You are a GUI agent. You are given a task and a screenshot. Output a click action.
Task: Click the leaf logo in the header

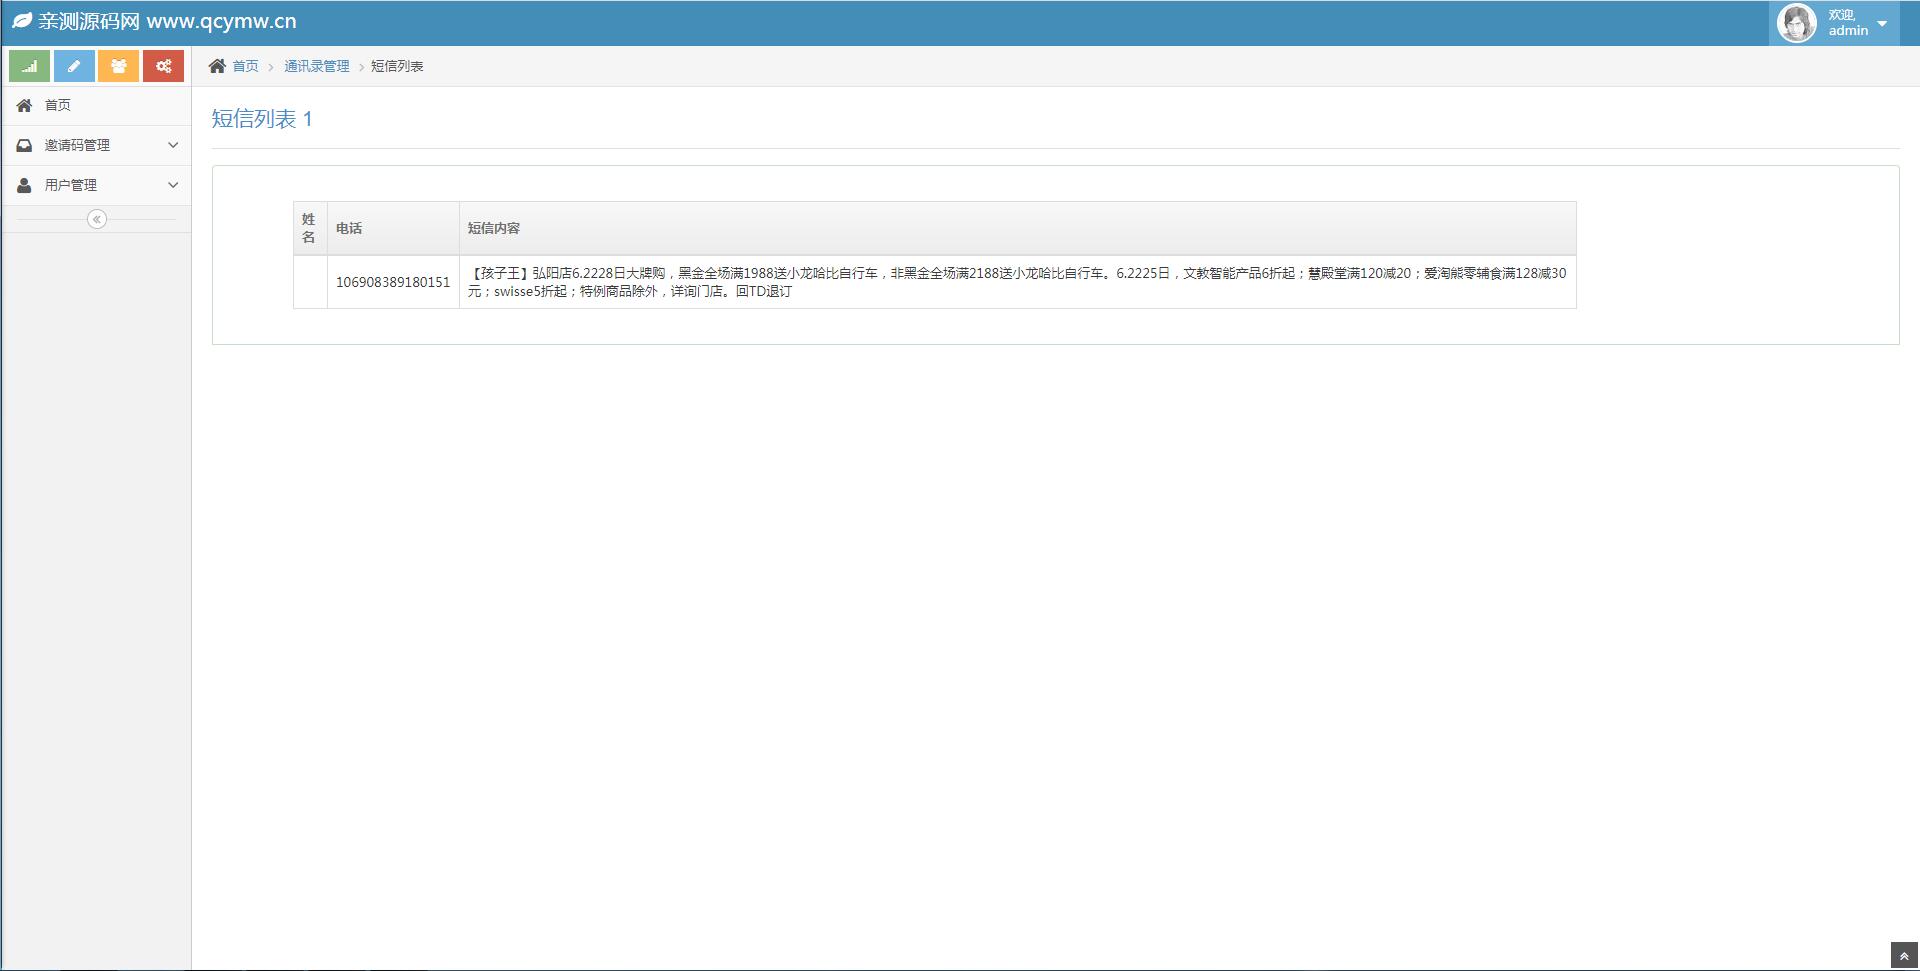(22, 21)
